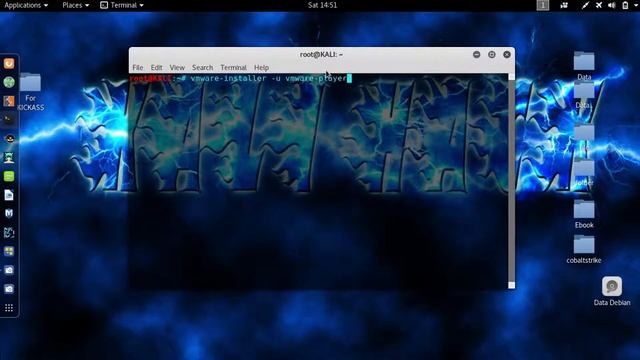Image resolution: width=640 pixels, height=360 pixels.
Task: Open the topmost Data folder on desktop
Action: tap(584, 66)
